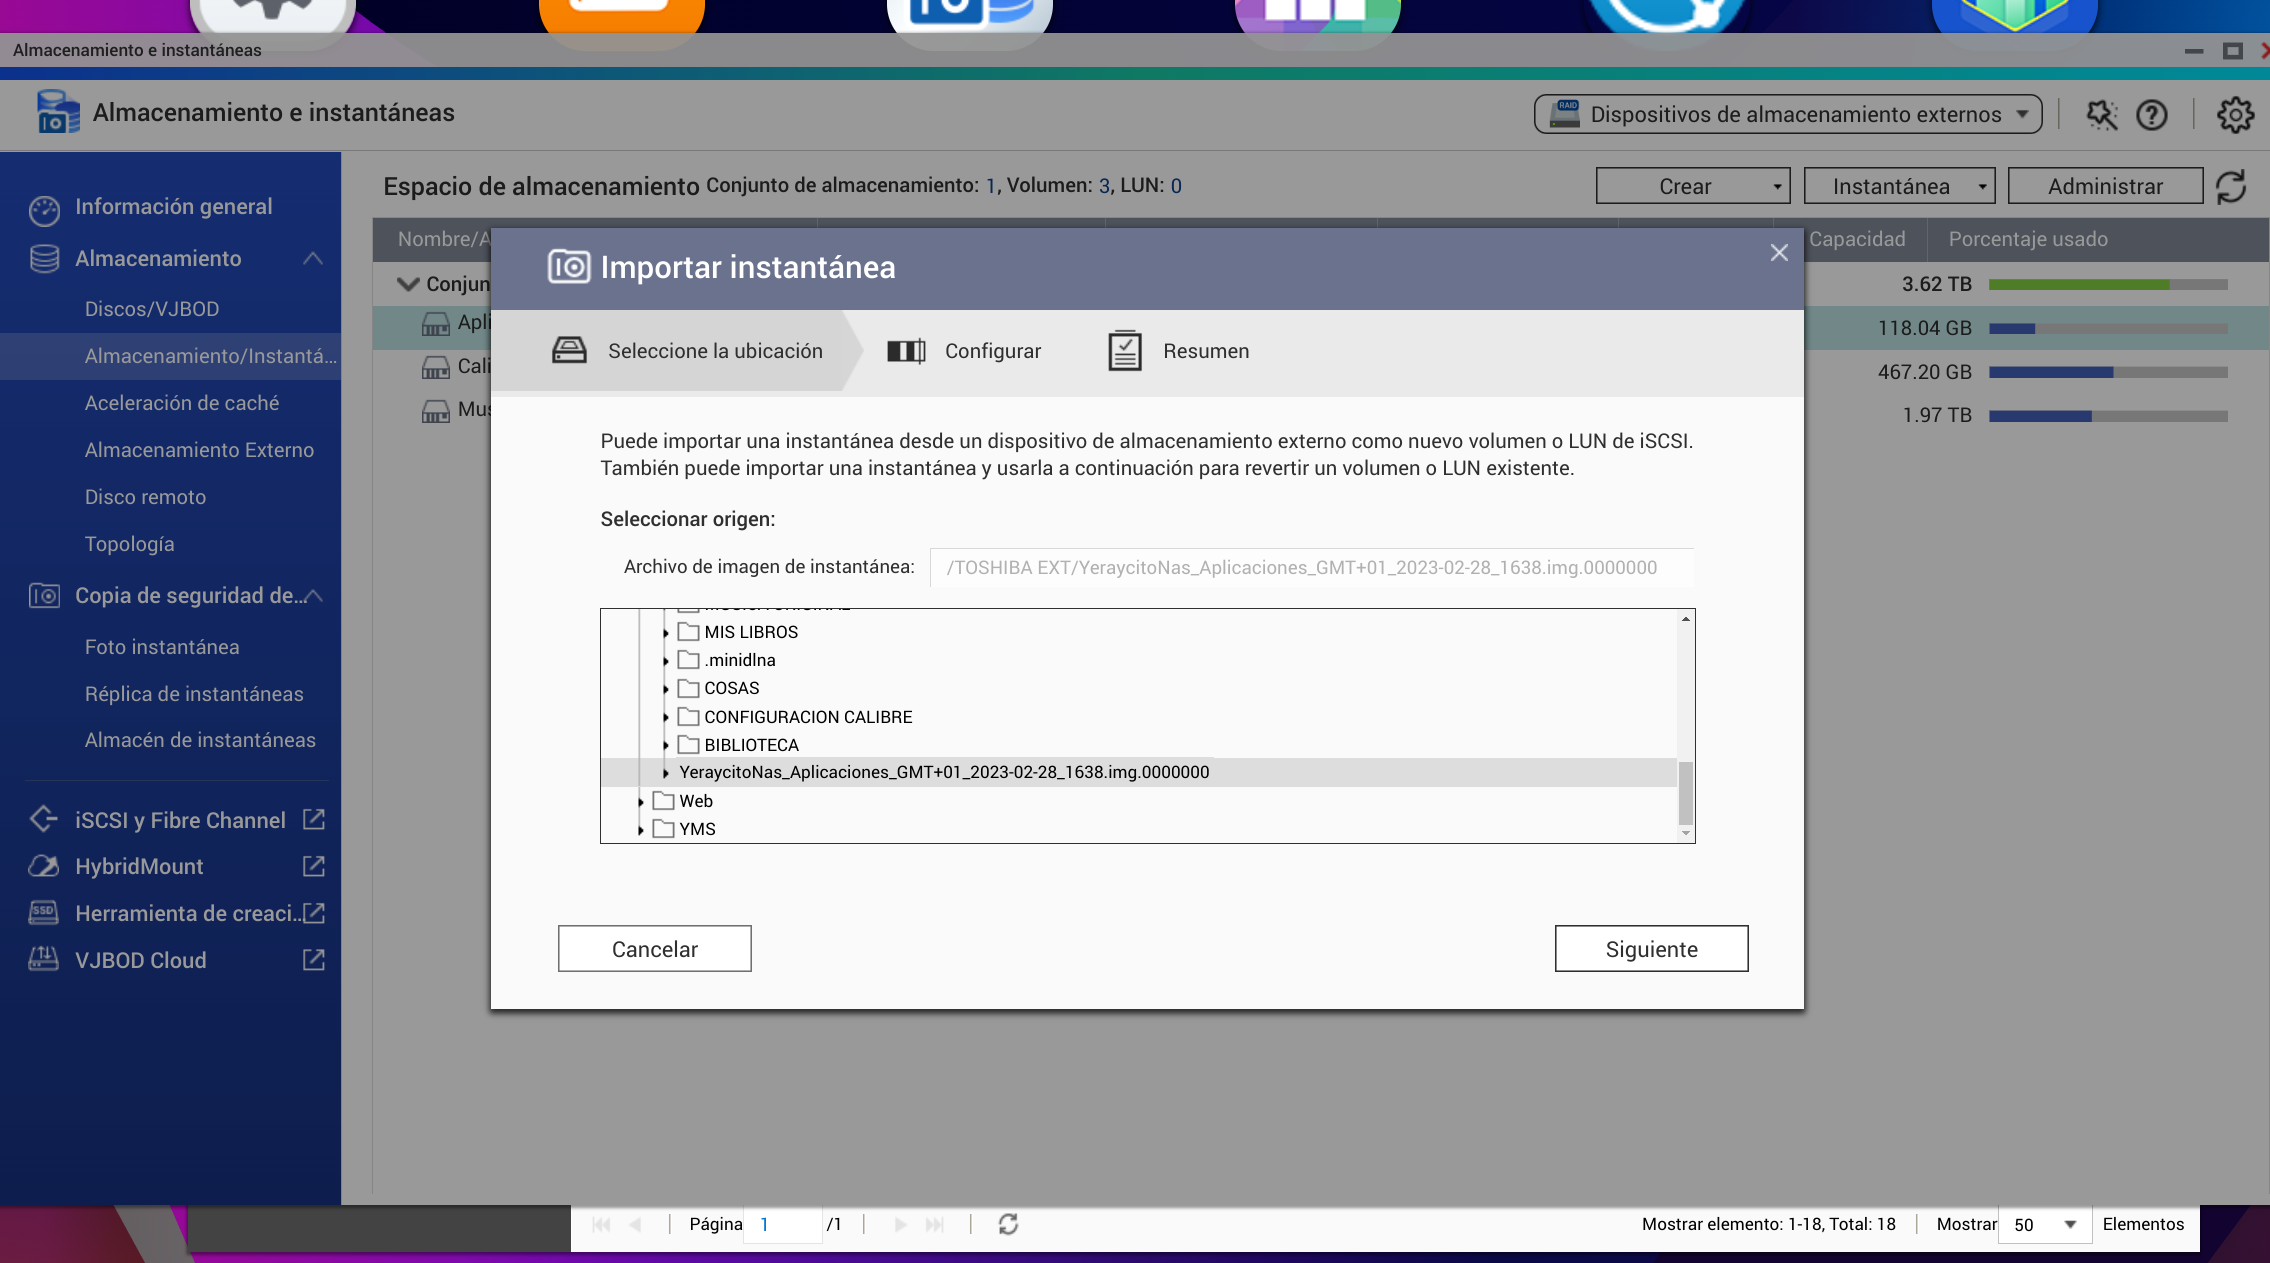Viewport: 2270px width, 1263px height.
Task: Click the settings gear icon in header
Action: pos(2235,115)
